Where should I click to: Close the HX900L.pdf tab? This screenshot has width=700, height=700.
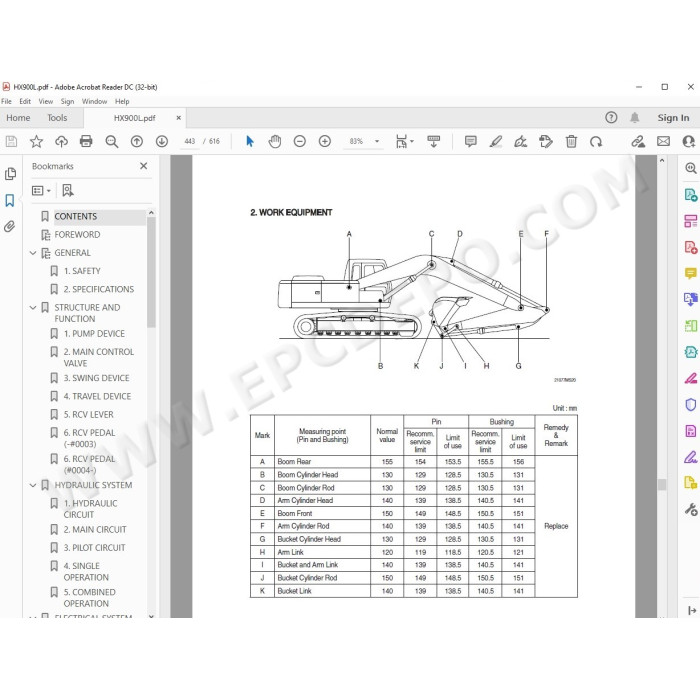coord(179,118)
